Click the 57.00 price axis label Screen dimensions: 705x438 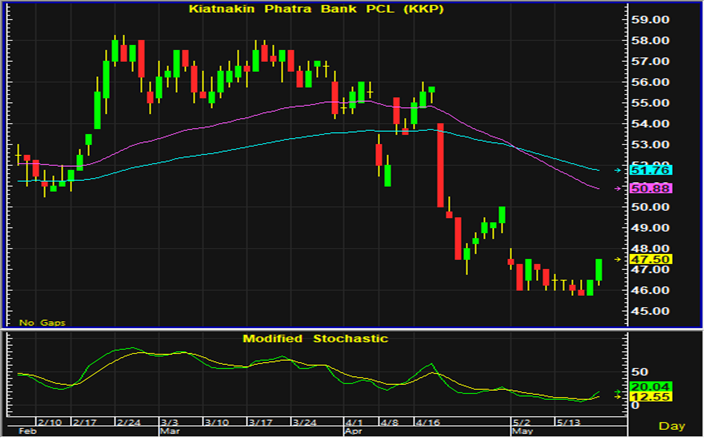(x=650, y=61)
